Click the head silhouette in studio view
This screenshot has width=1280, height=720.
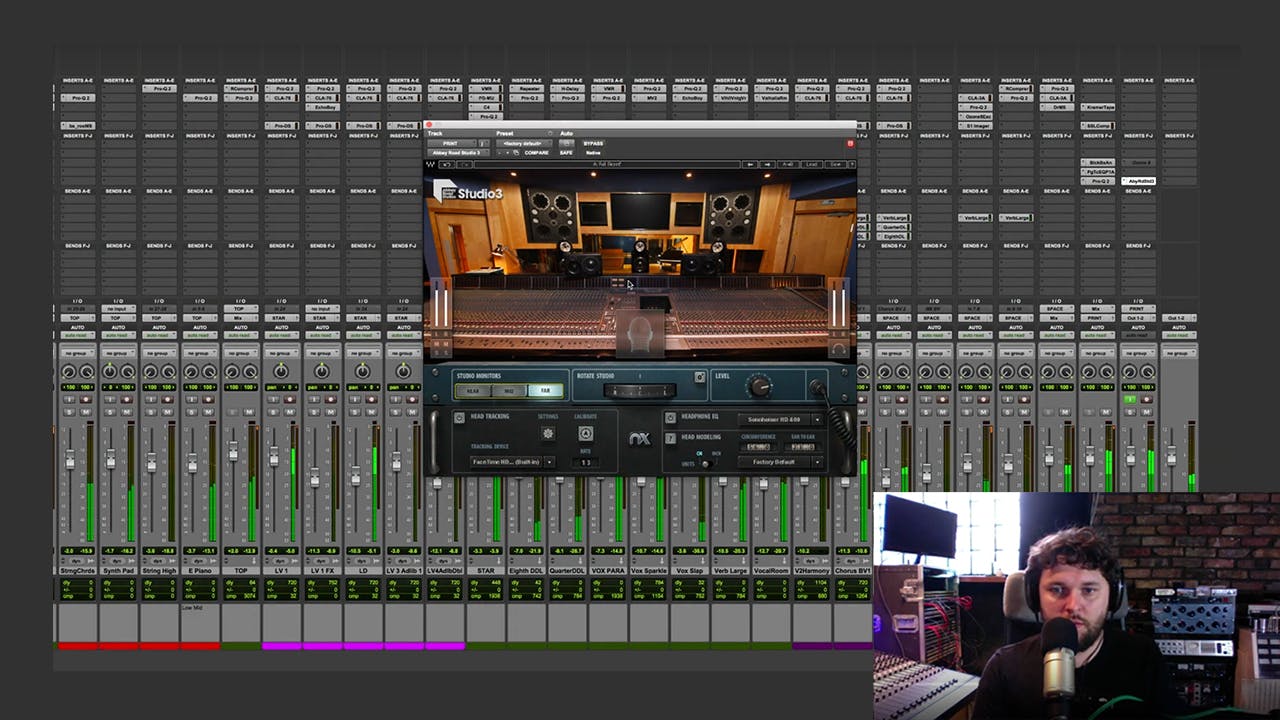(640, 335)
